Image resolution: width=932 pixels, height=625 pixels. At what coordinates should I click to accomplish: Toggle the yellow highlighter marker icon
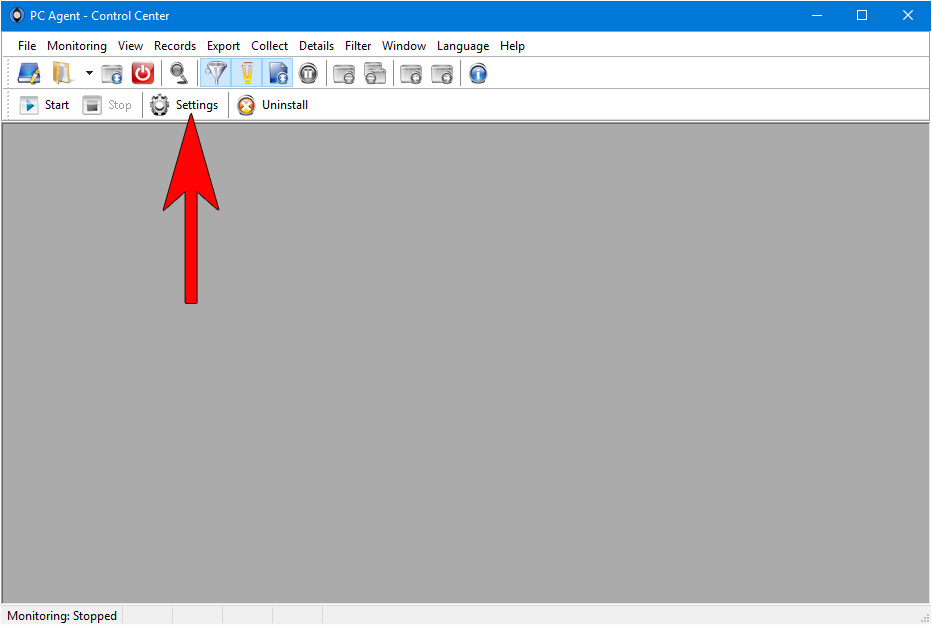[247, 73]
